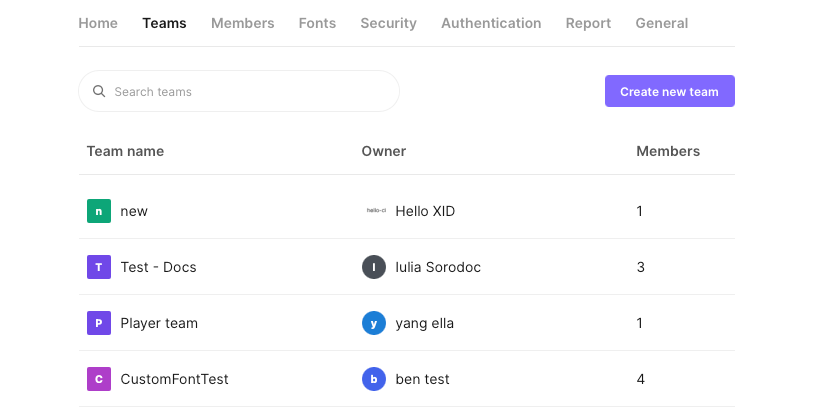Open the Security tab

tap(388, 23)
